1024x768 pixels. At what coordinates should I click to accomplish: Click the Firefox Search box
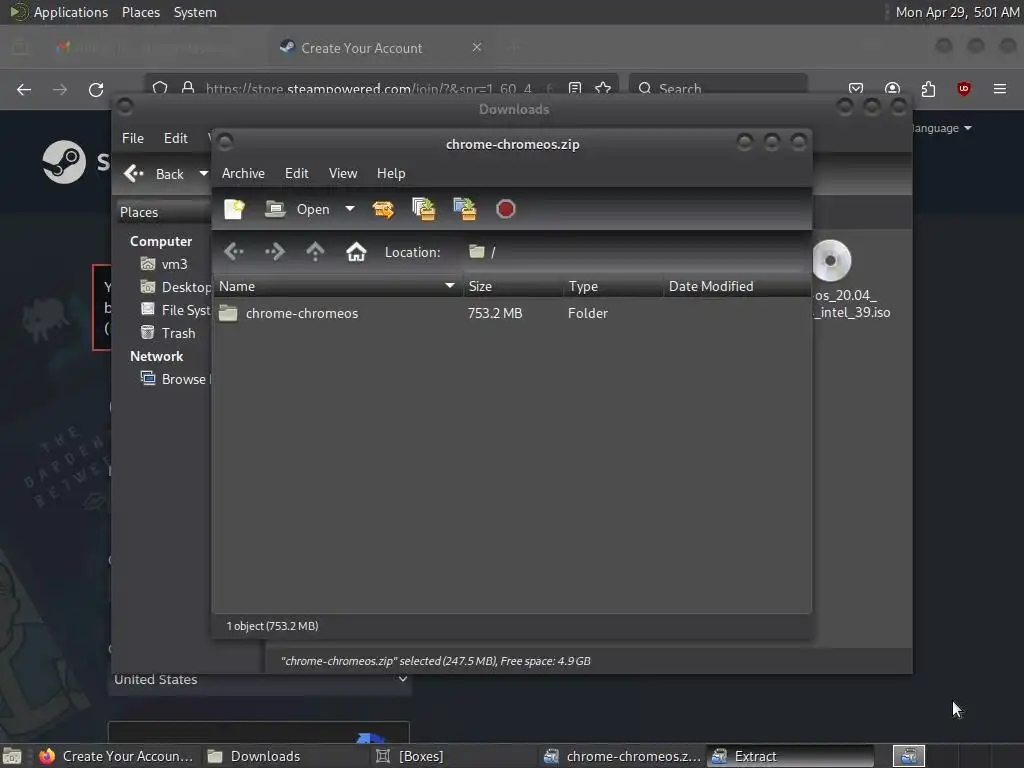coord(718,88)
